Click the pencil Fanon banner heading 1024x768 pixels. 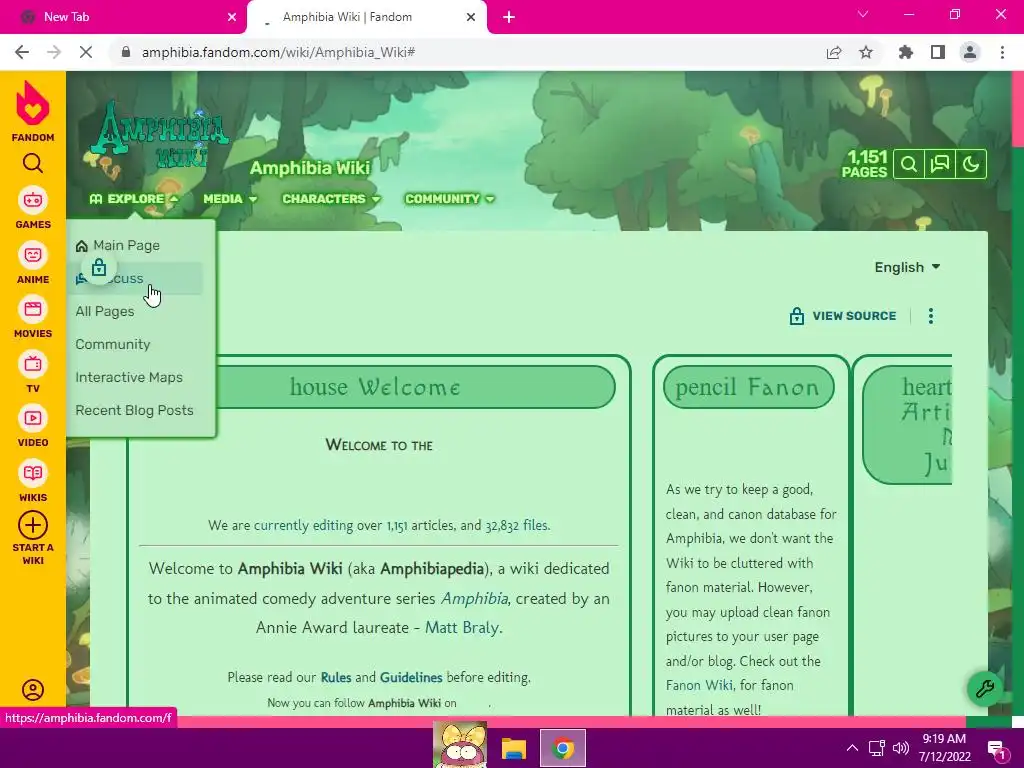748,387
